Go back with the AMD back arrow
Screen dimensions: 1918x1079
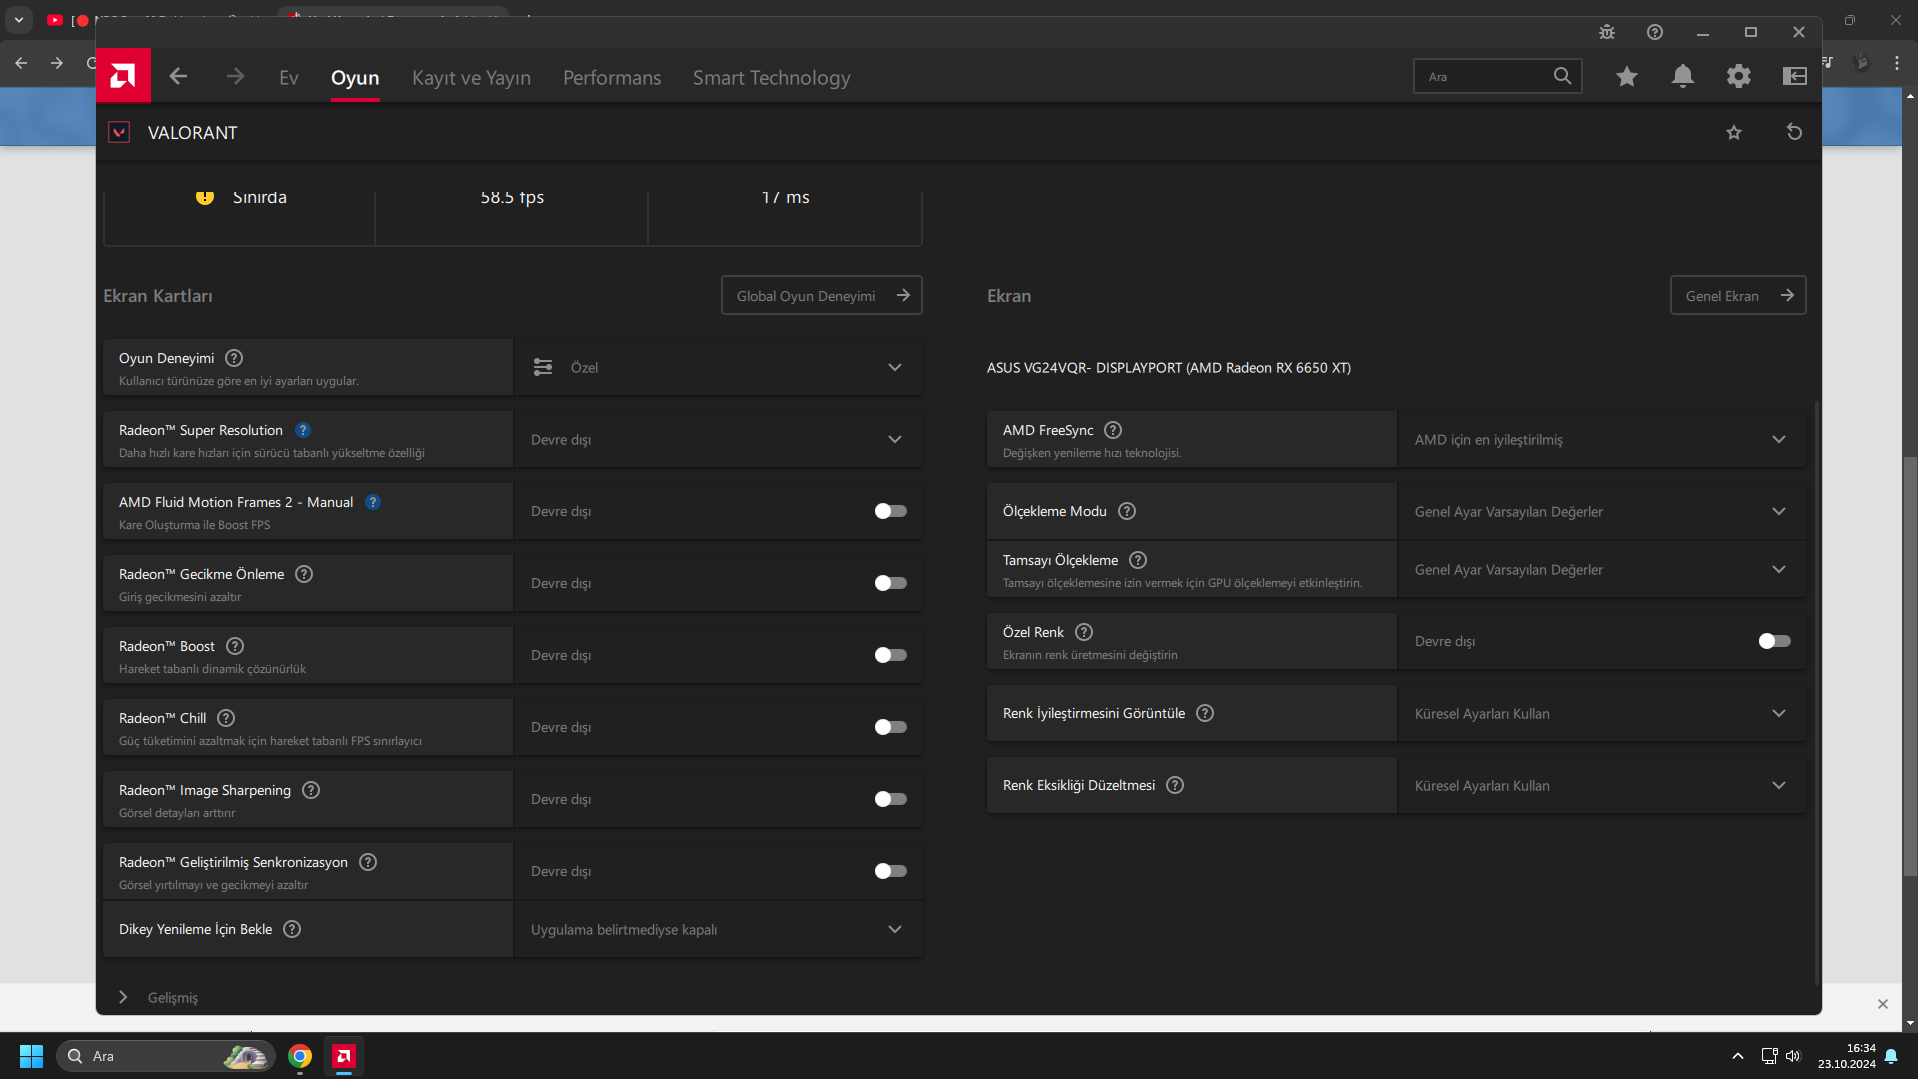coord(178,76)
